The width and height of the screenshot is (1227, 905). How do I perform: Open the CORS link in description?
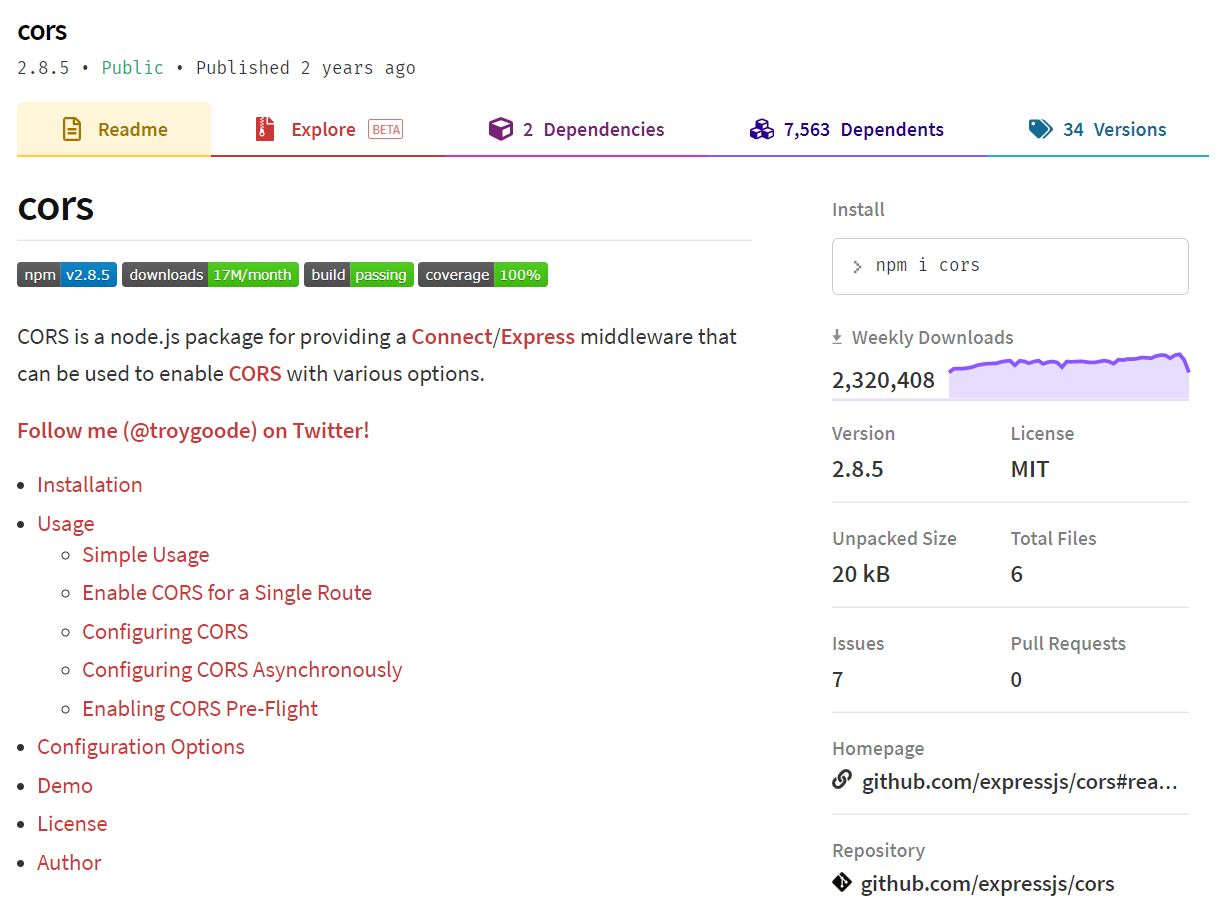click(255, 374)
